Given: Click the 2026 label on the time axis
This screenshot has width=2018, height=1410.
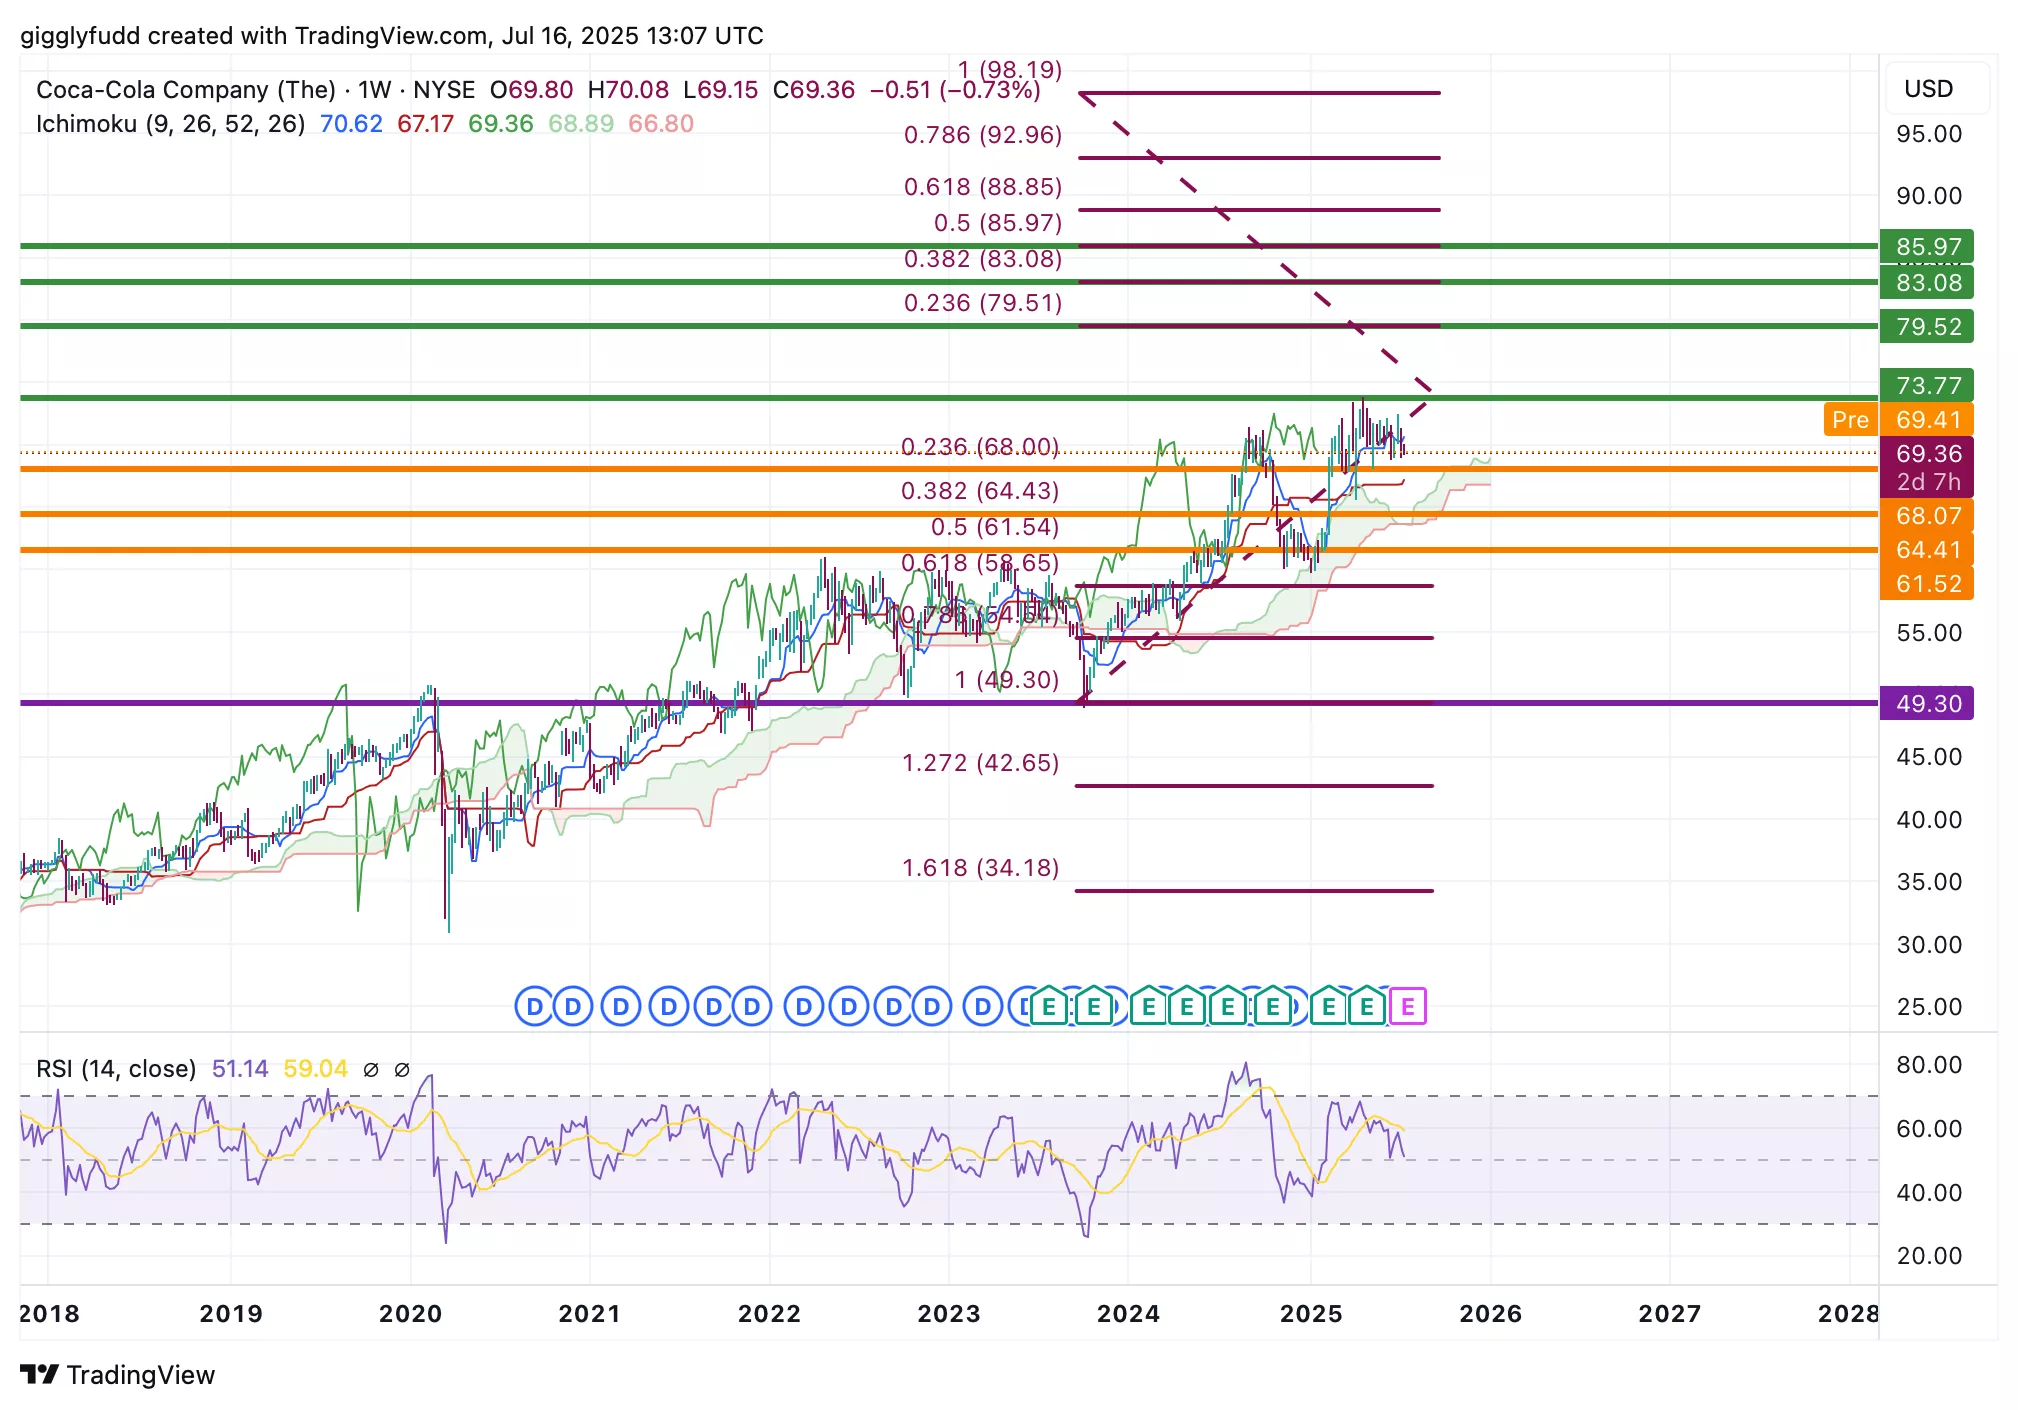Looking at the screenshot, I should [1491, 1314].
